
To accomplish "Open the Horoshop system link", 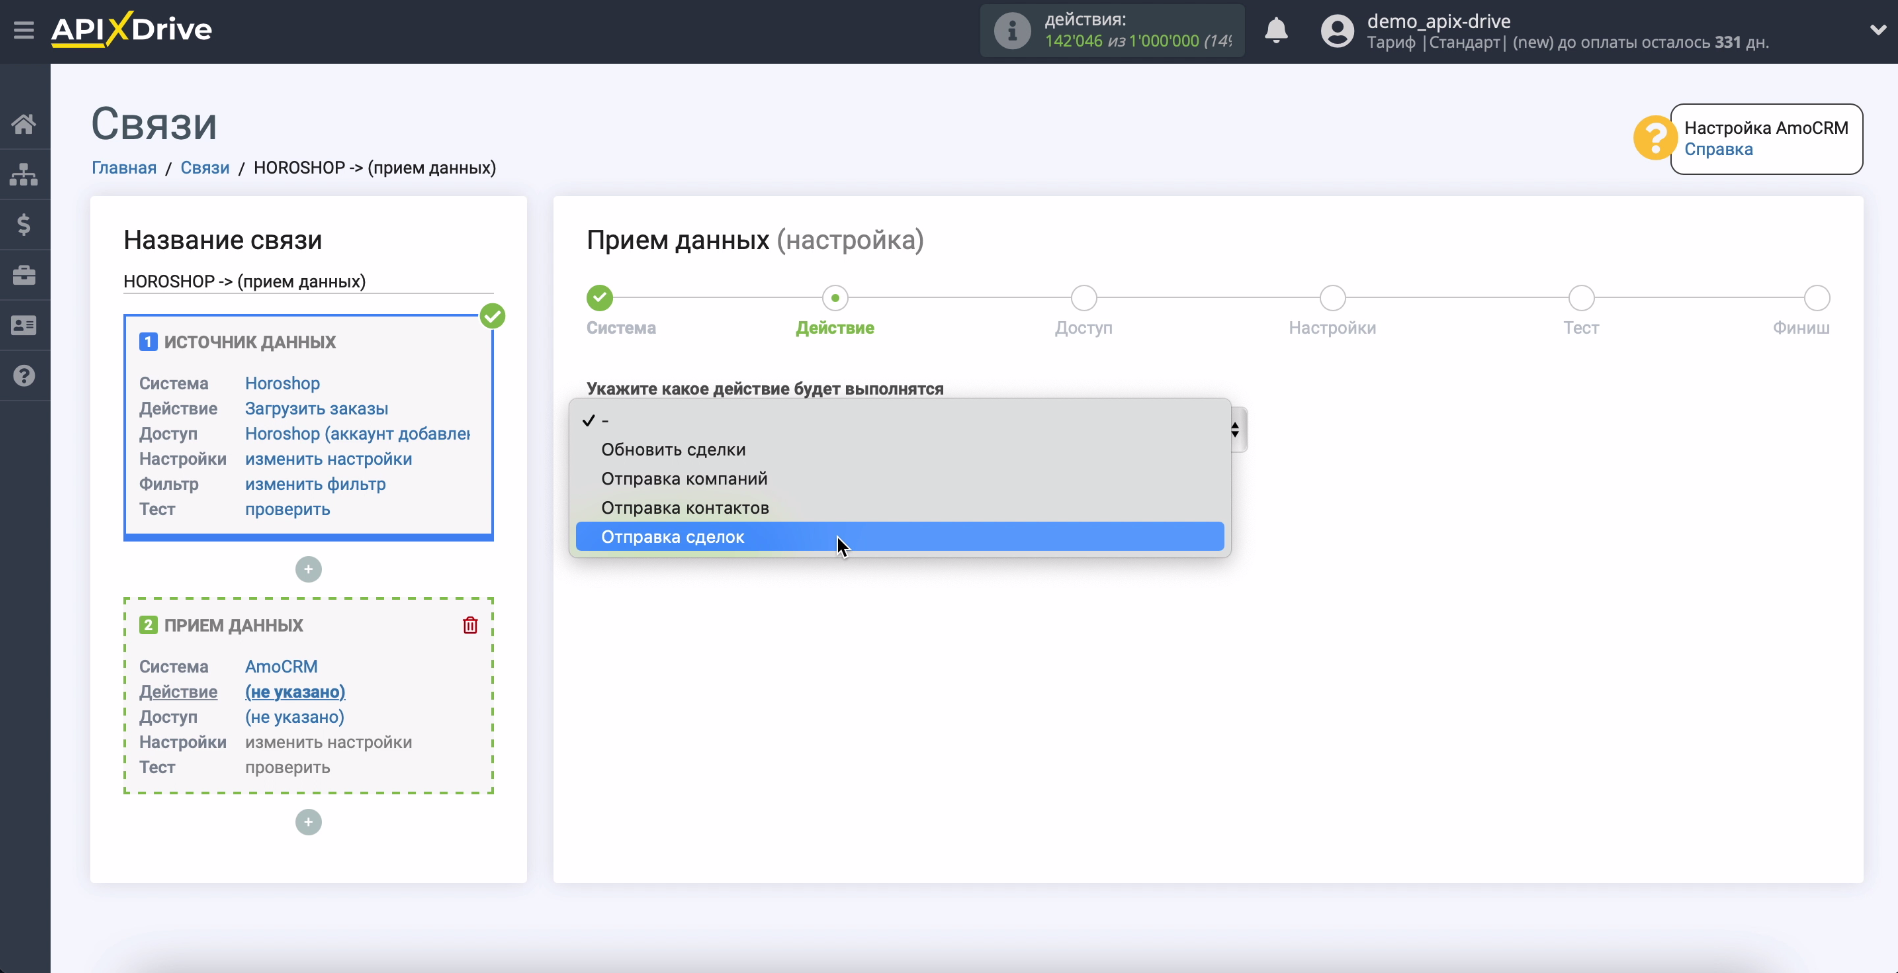I will 282,384.
